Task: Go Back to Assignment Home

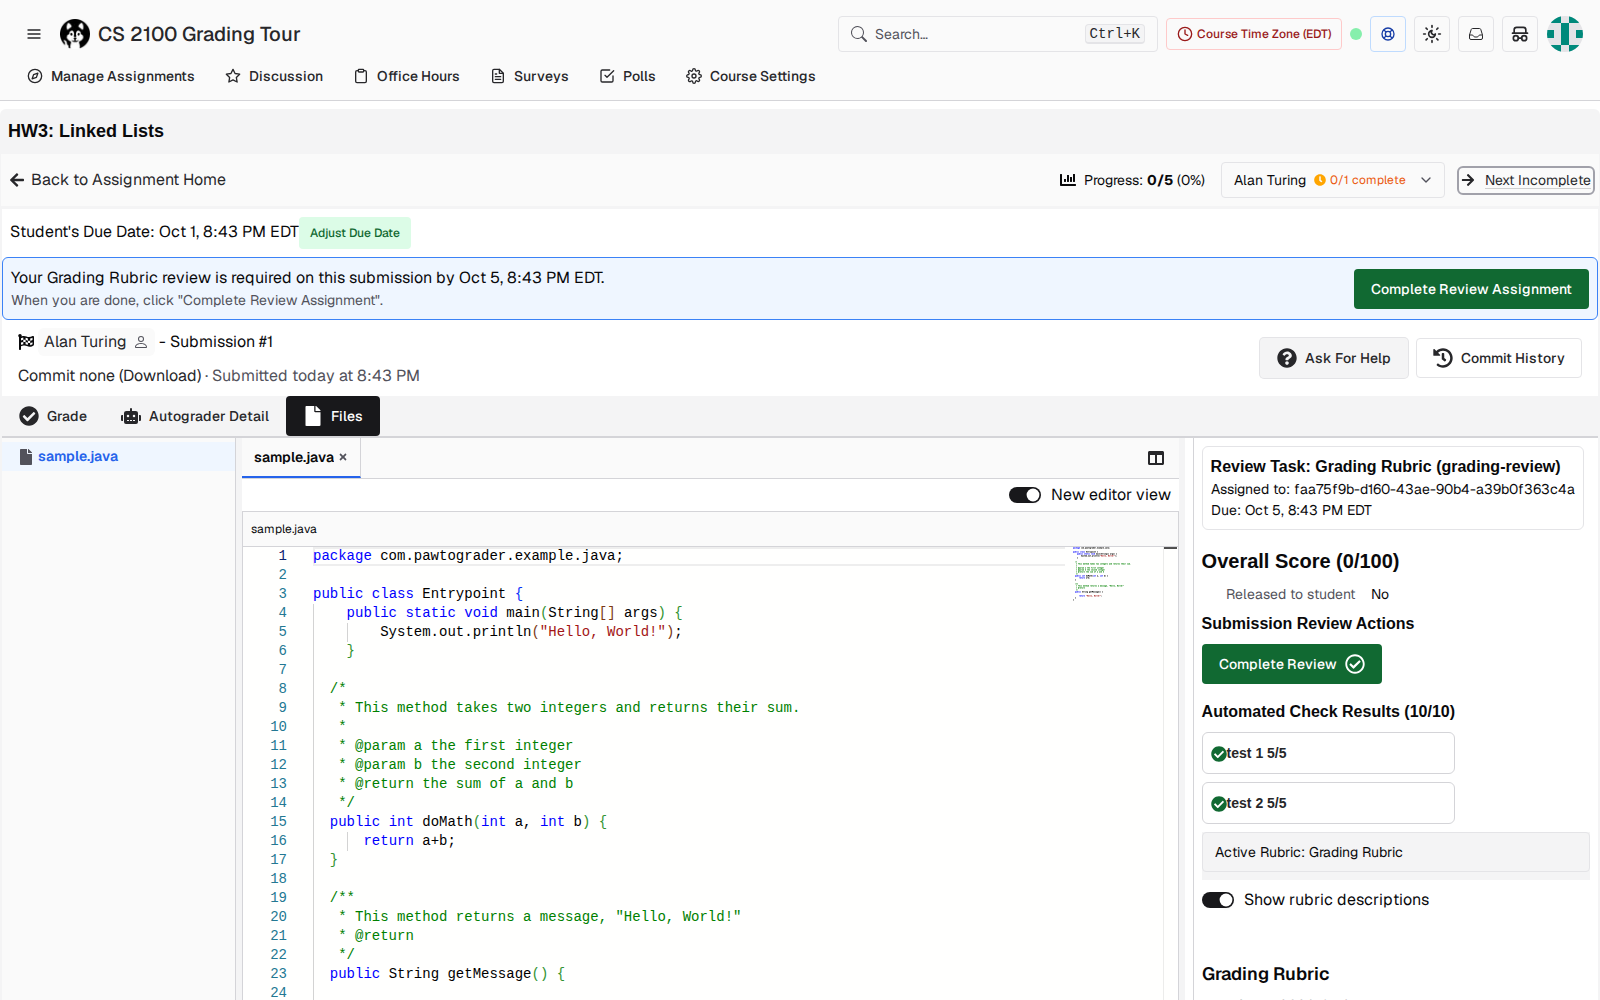Action: 118,180
